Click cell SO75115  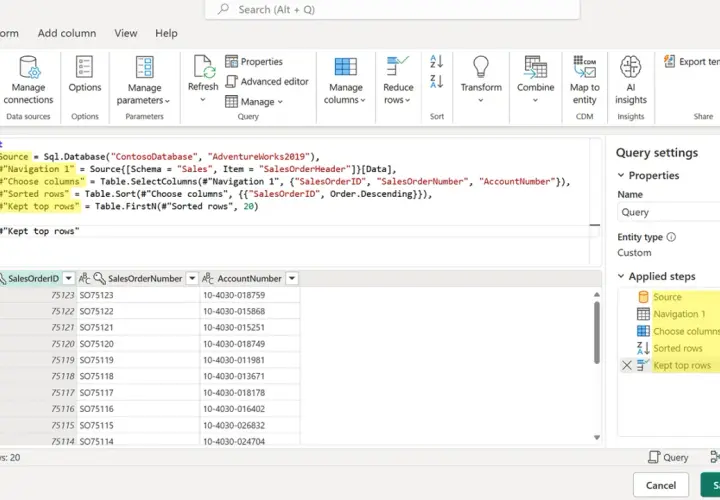(x=138, y=425)
